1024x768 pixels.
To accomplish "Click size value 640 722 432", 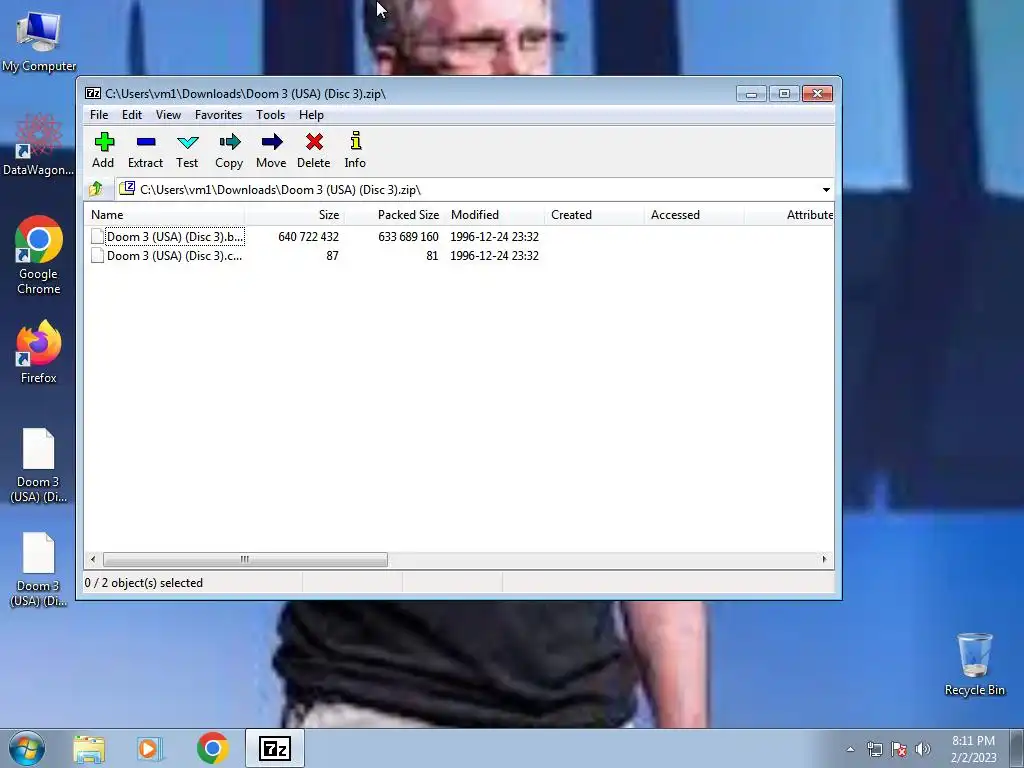I will tap(308, 236).
